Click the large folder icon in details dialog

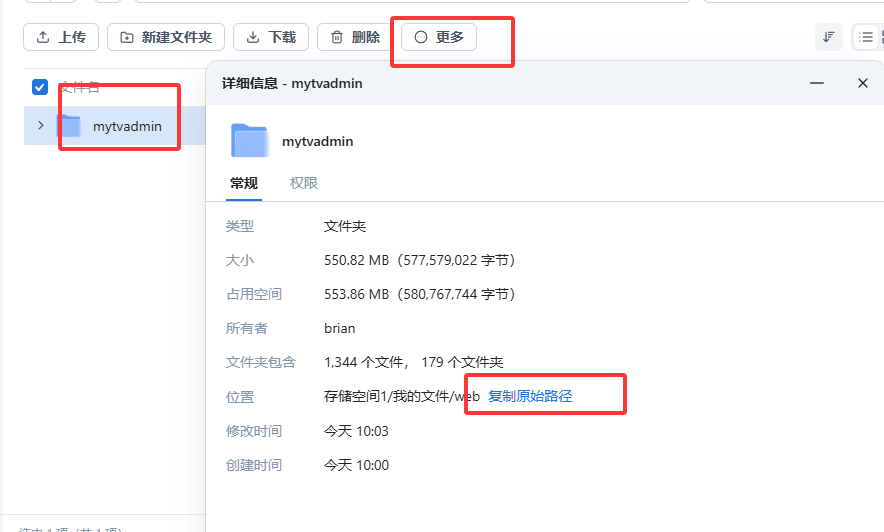(x=249, y=141)
